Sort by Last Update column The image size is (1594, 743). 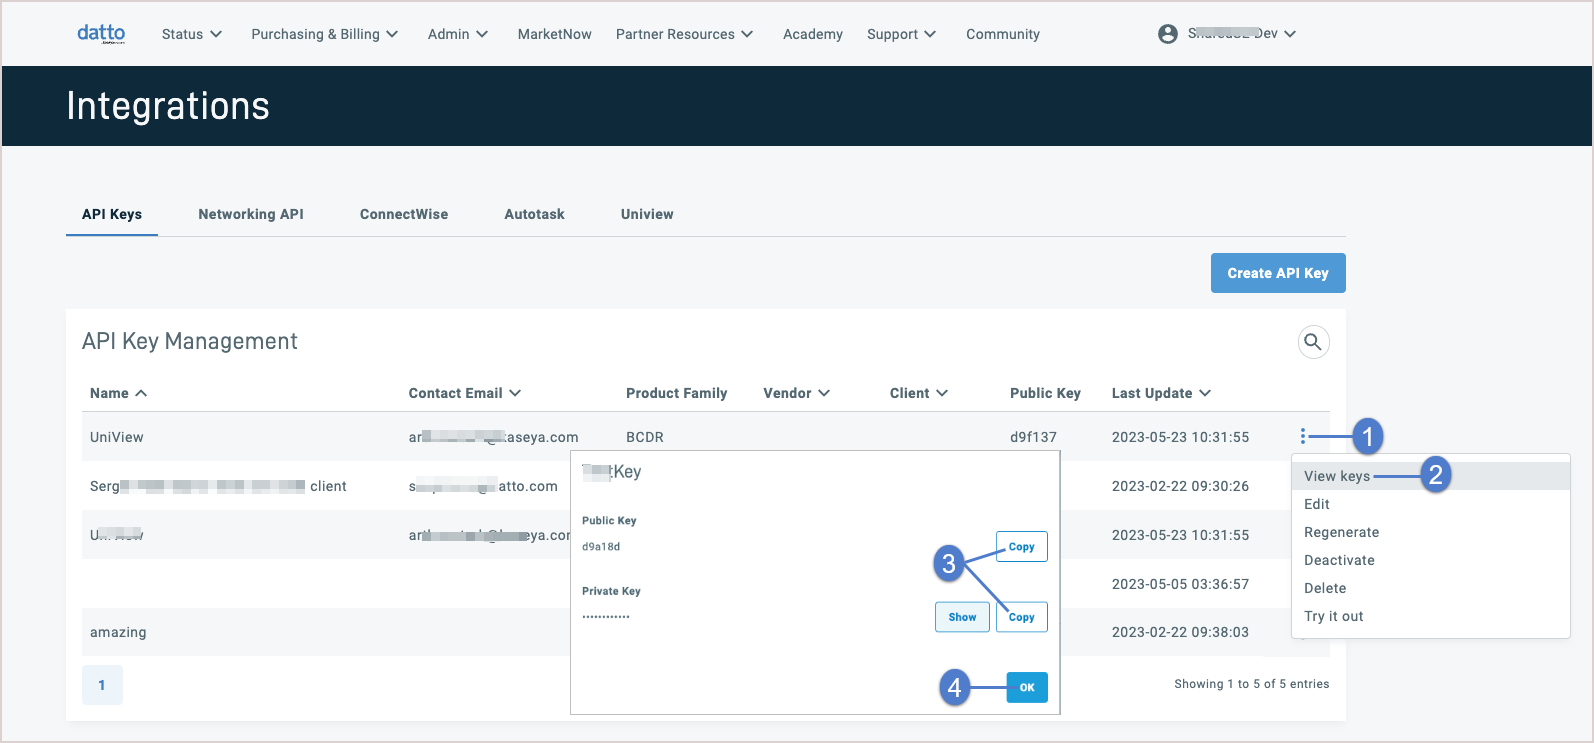point(1161,393)
